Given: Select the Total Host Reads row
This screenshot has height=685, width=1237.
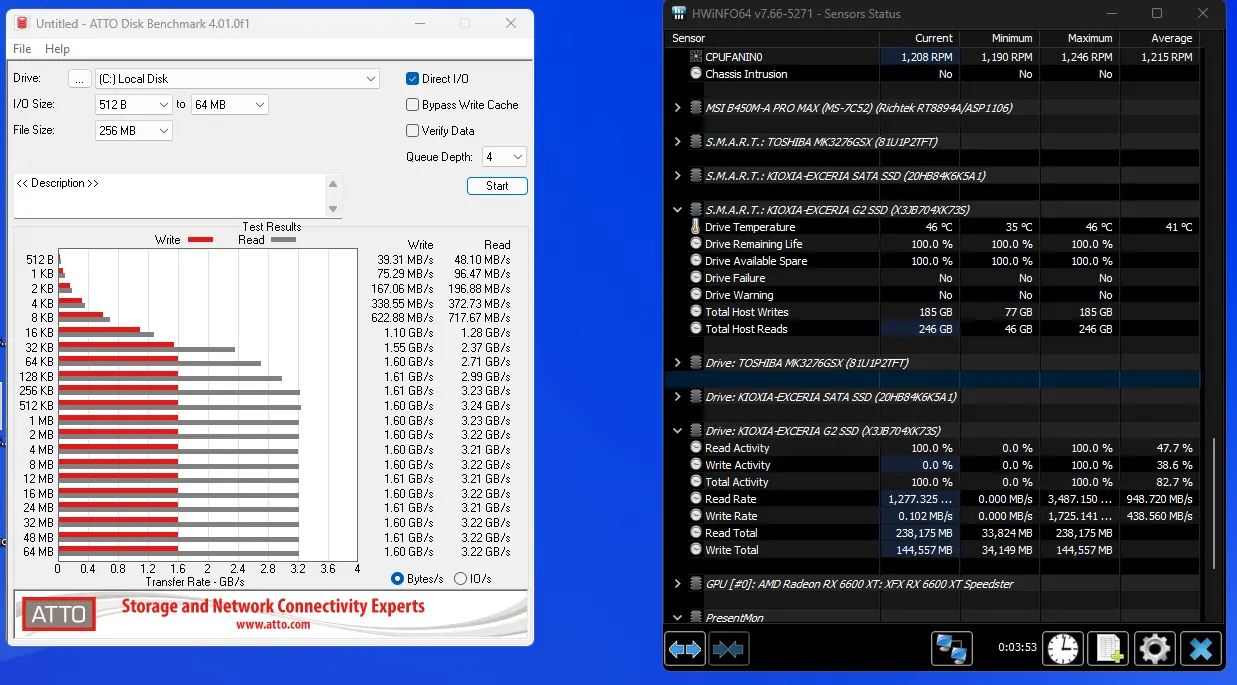Looking at the screenshot, I should click(x=932, y=329).
